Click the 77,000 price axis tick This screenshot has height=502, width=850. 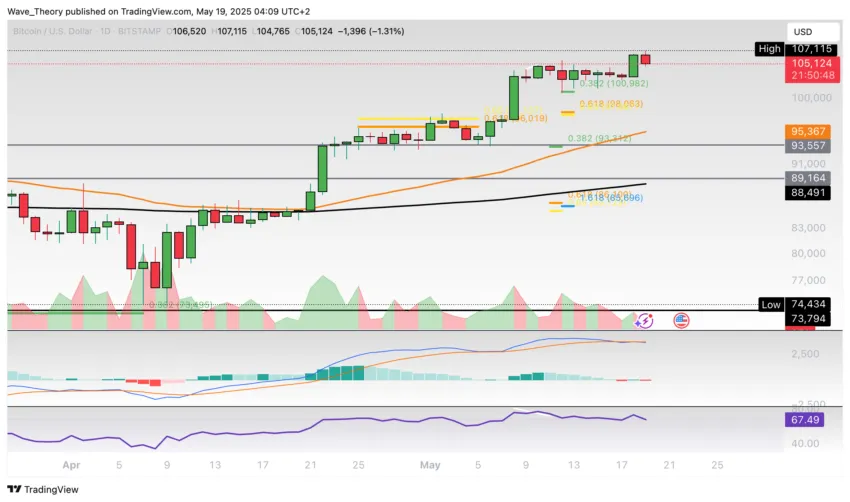[x=808, y=280]
